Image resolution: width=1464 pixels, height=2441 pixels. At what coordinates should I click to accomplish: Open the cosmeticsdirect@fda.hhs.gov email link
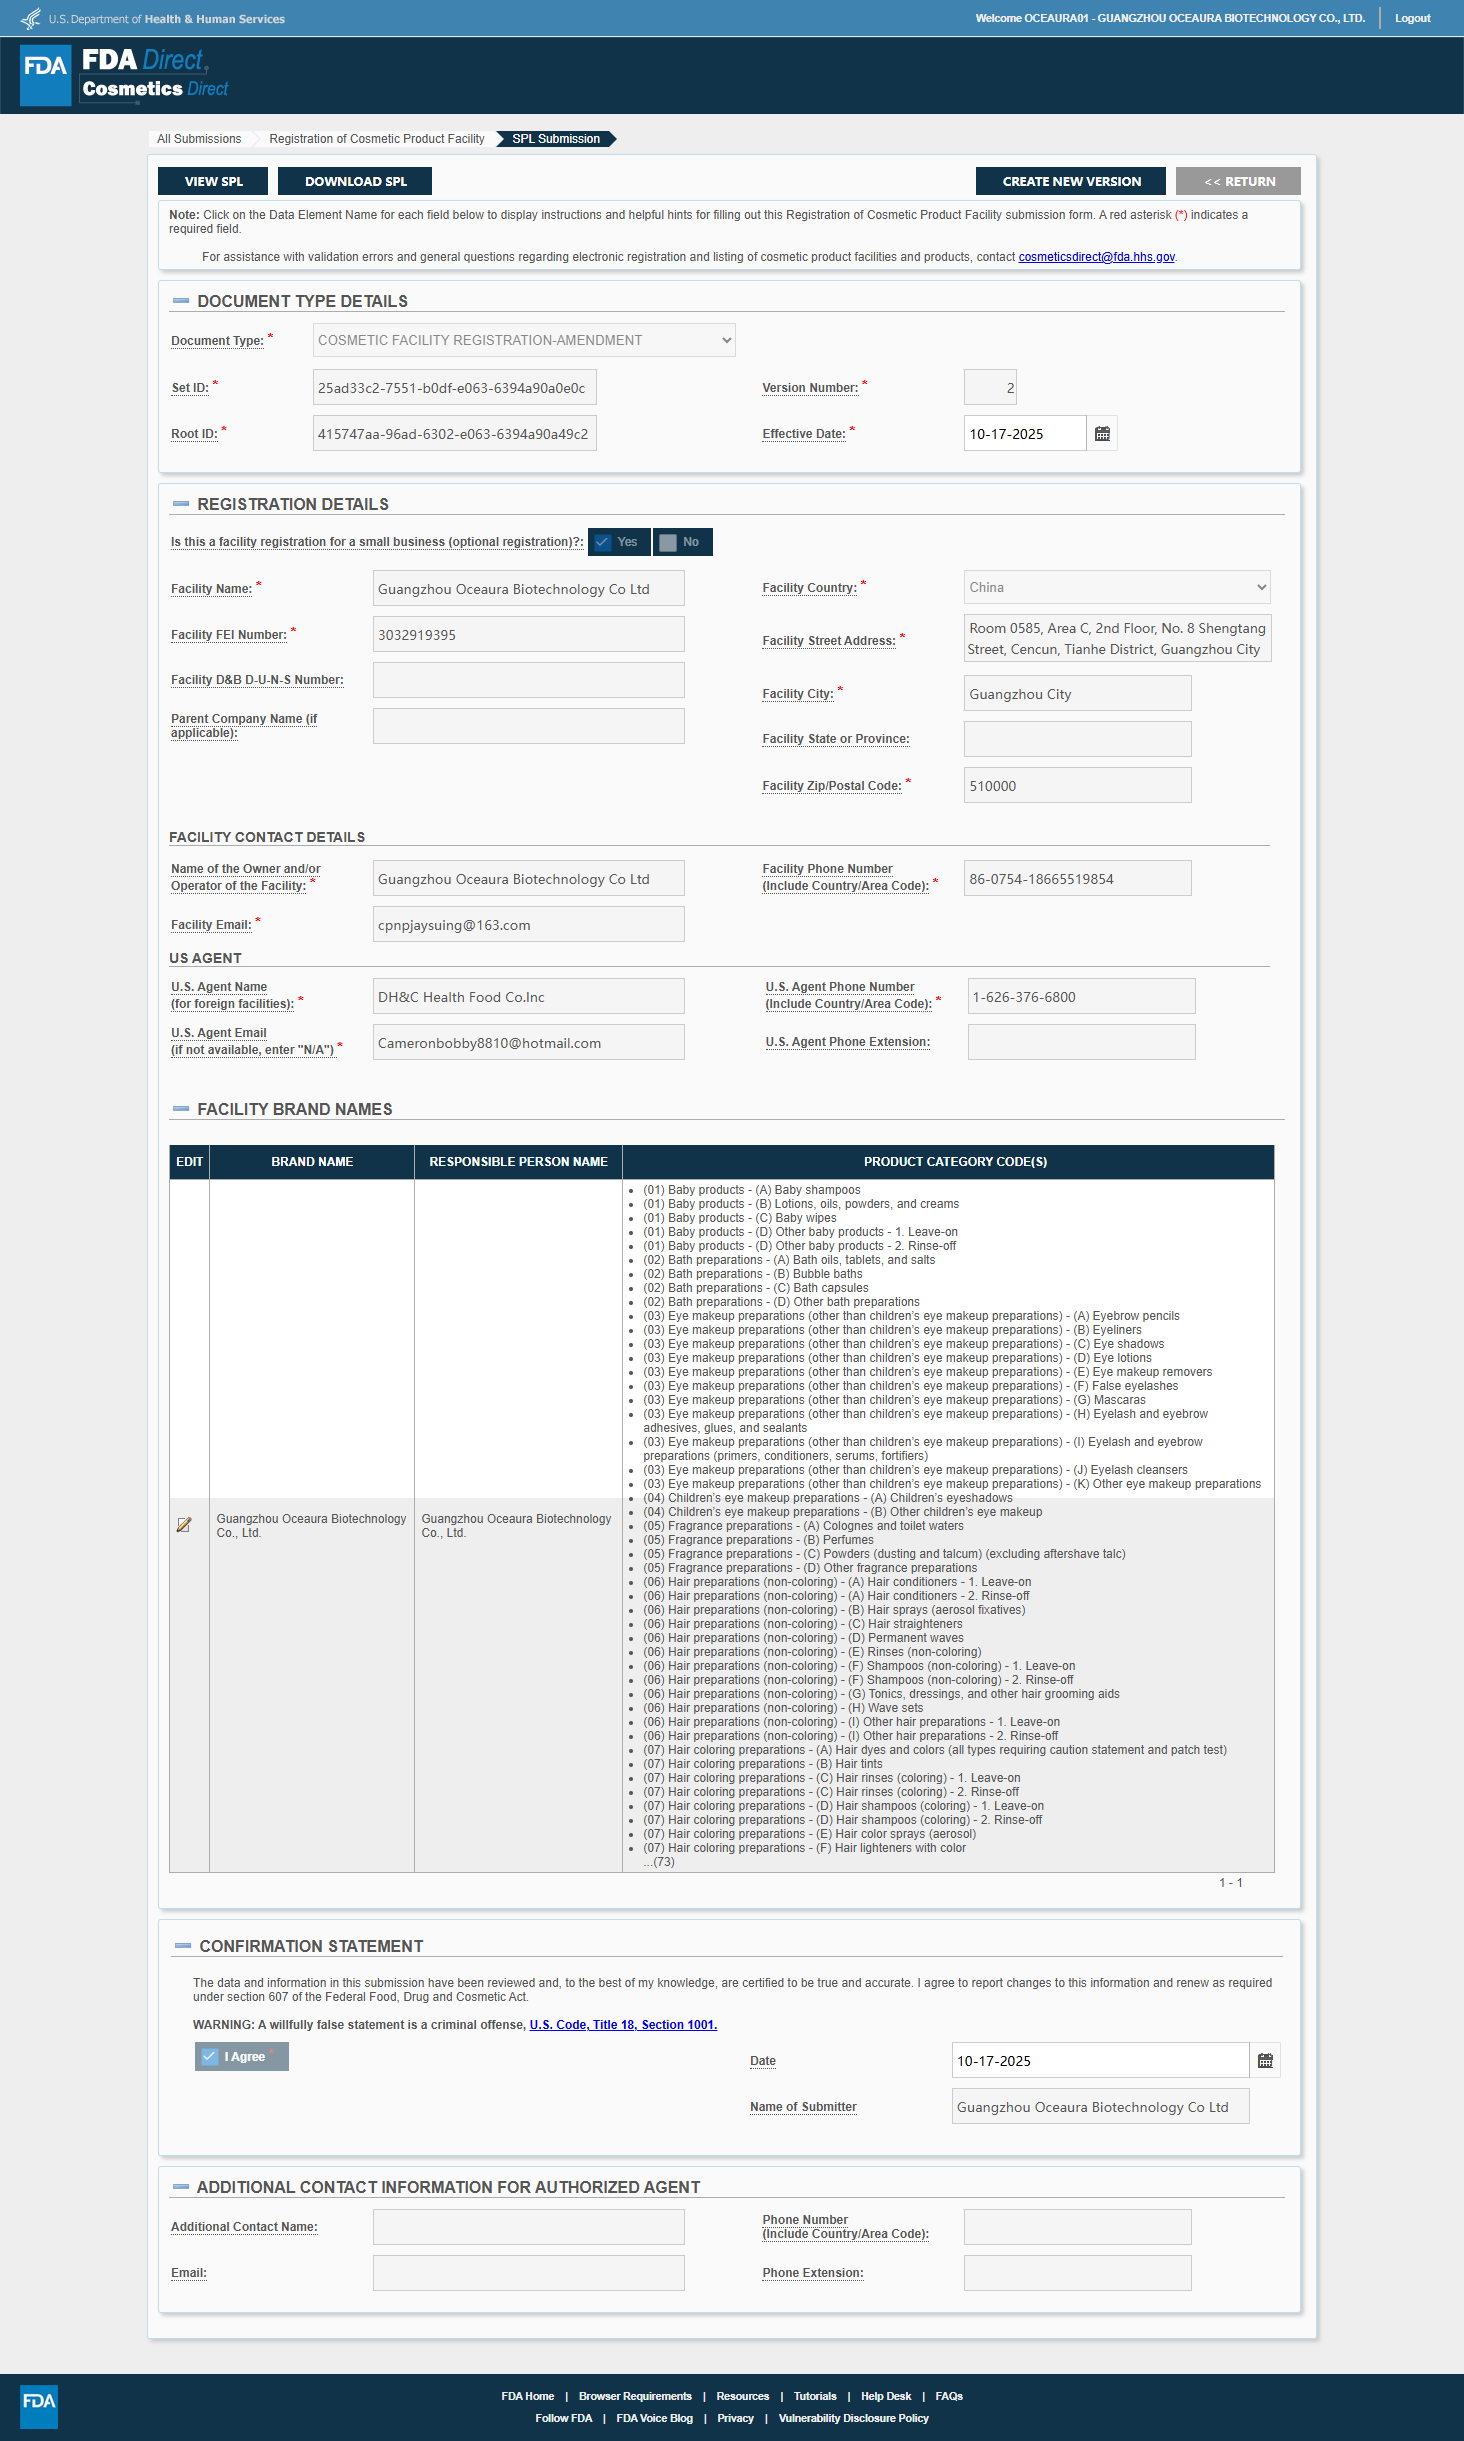[x=1096, y=257]
